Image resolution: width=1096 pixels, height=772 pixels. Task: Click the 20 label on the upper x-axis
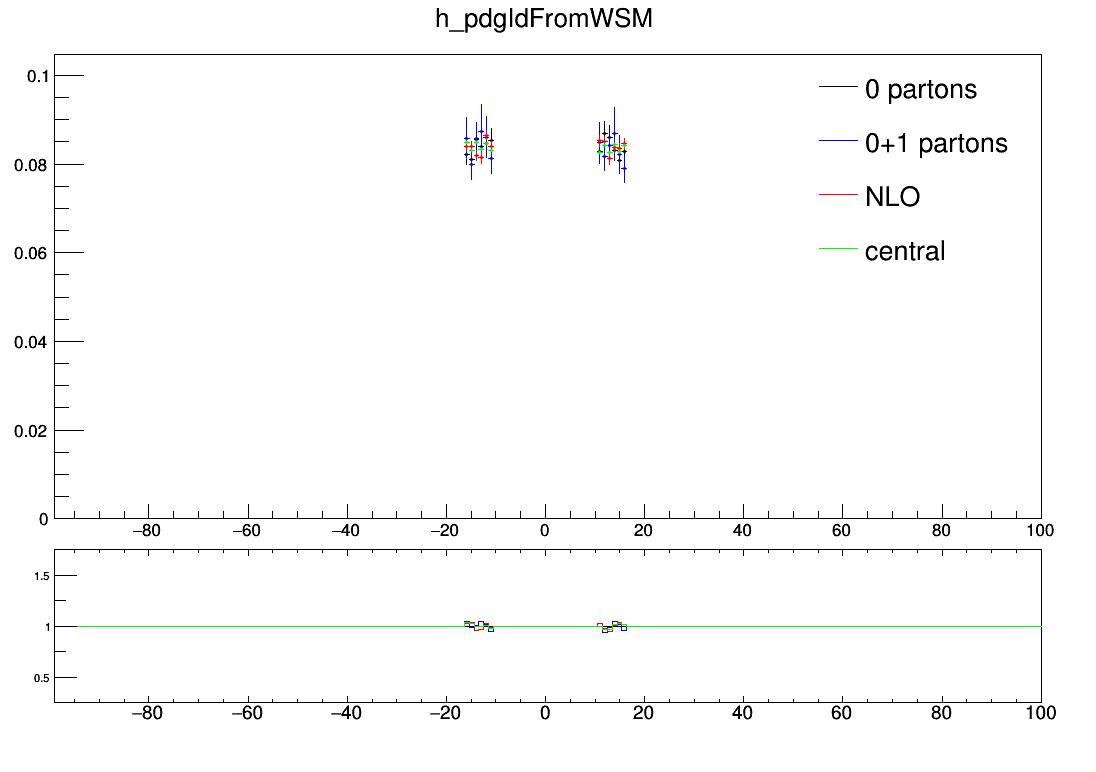643,531
